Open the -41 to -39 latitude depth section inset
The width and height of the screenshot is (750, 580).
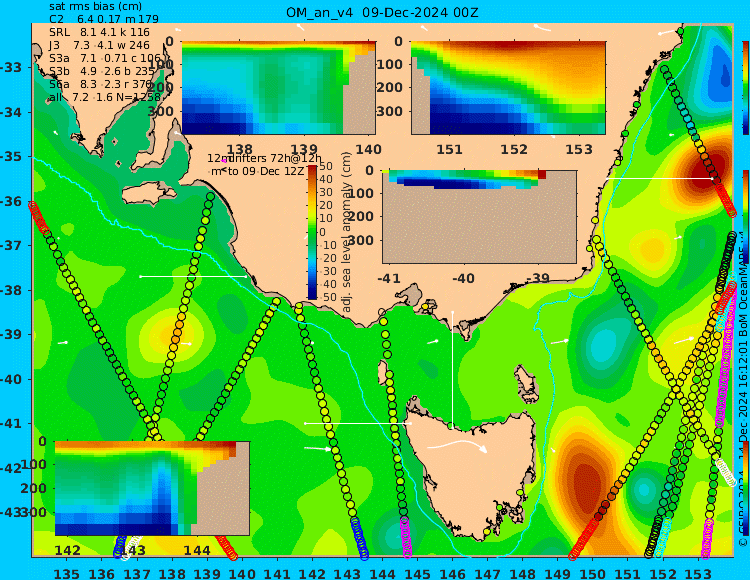coord(479,216)
